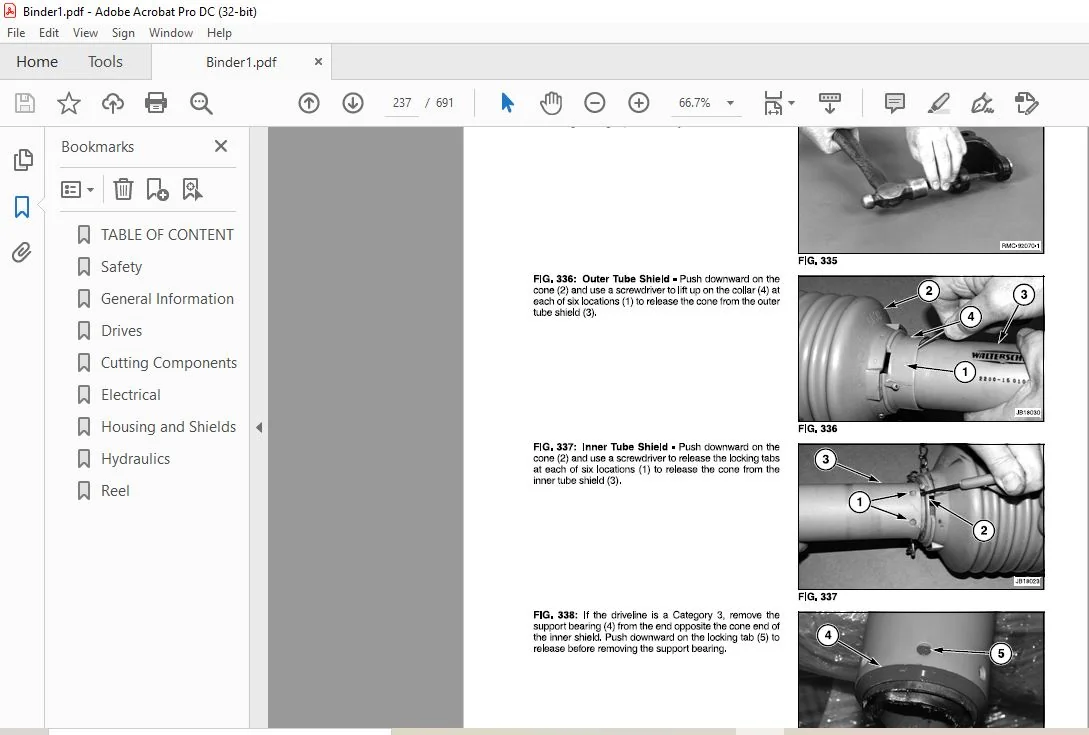The height and width of the screenshot is (735, 1089).
Task: Click the fit page scrolling icon
Action: tap(773, 103)
